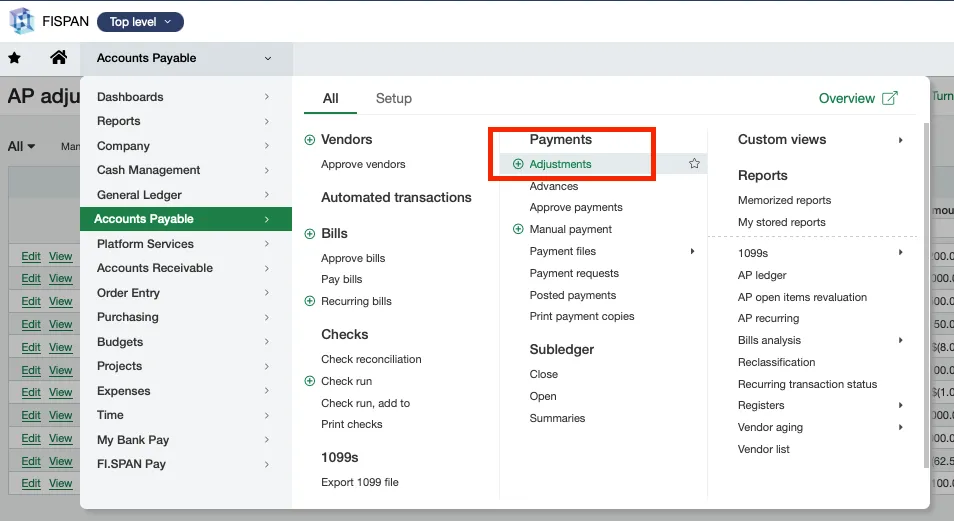The height and width of the screenshot is (521, 954).
Task: Open Subledger Close link
Action: point(543,374)
